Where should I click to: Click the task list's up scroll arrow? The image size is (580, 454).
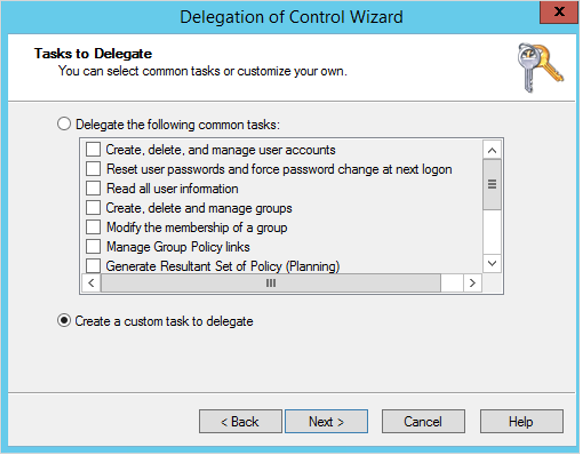pos(492,151)
